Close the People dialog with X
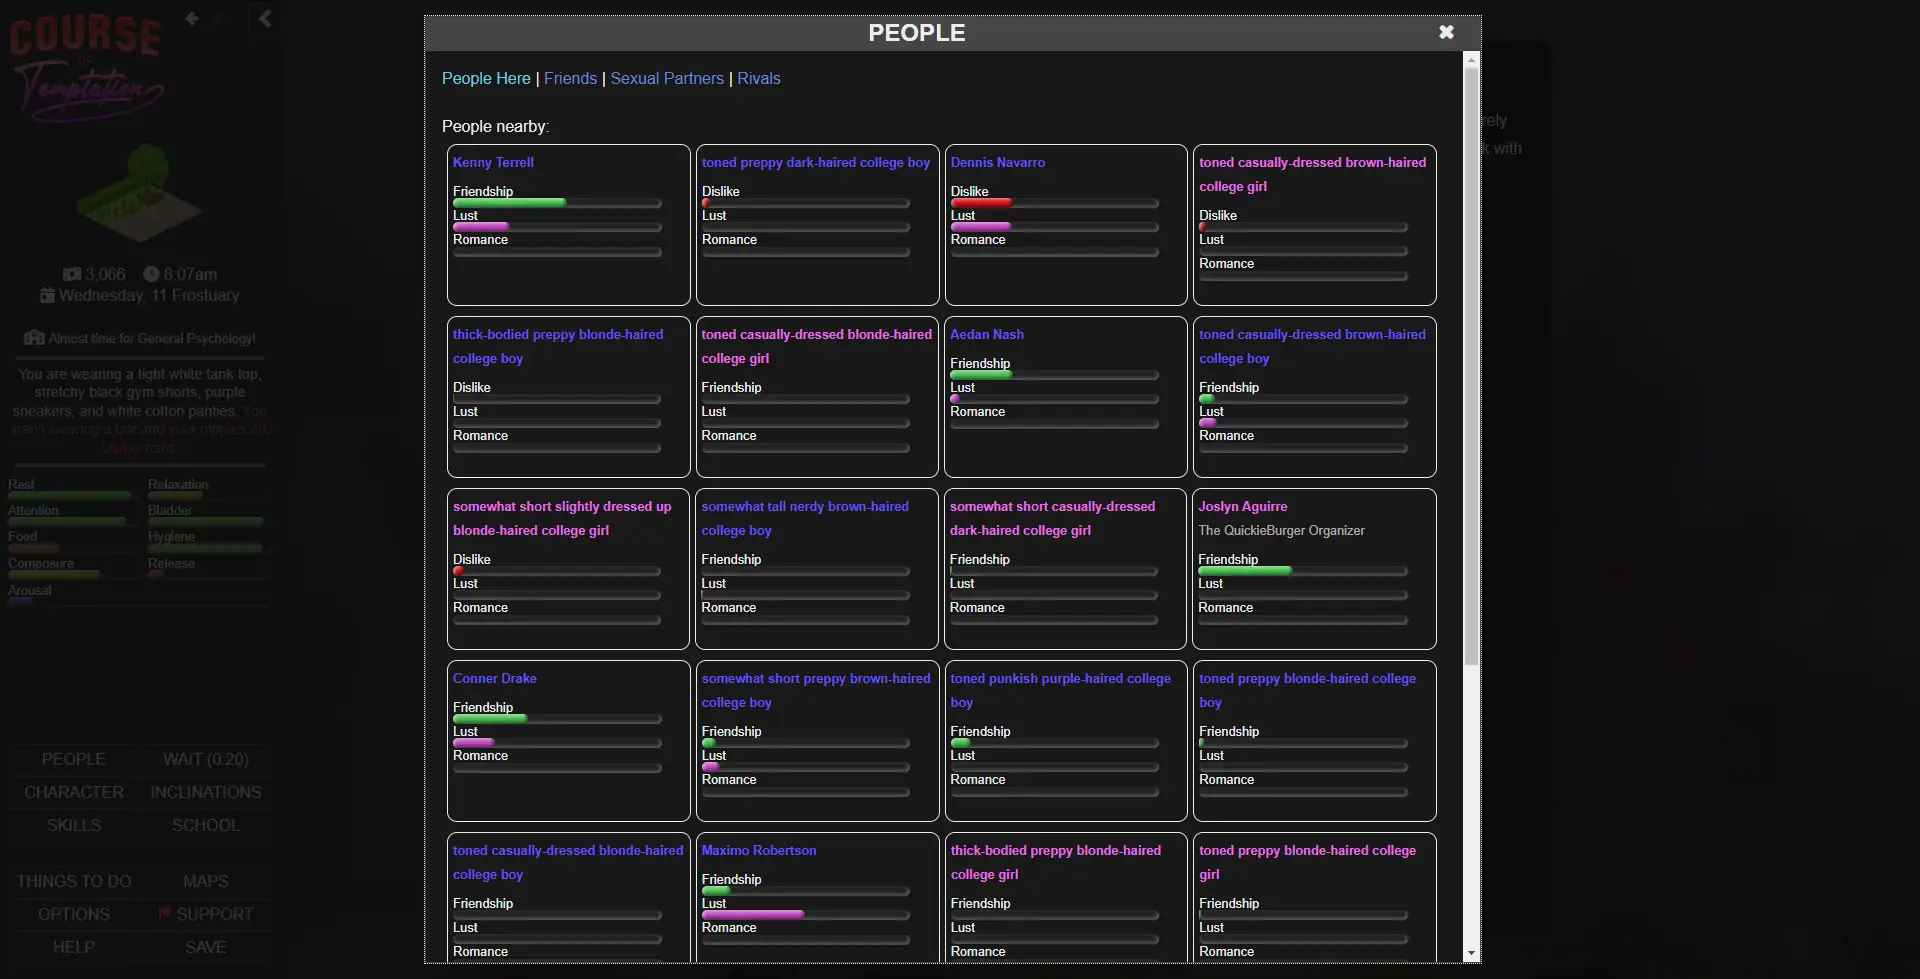1920x979 pixels. click(x=1446, y=32)
